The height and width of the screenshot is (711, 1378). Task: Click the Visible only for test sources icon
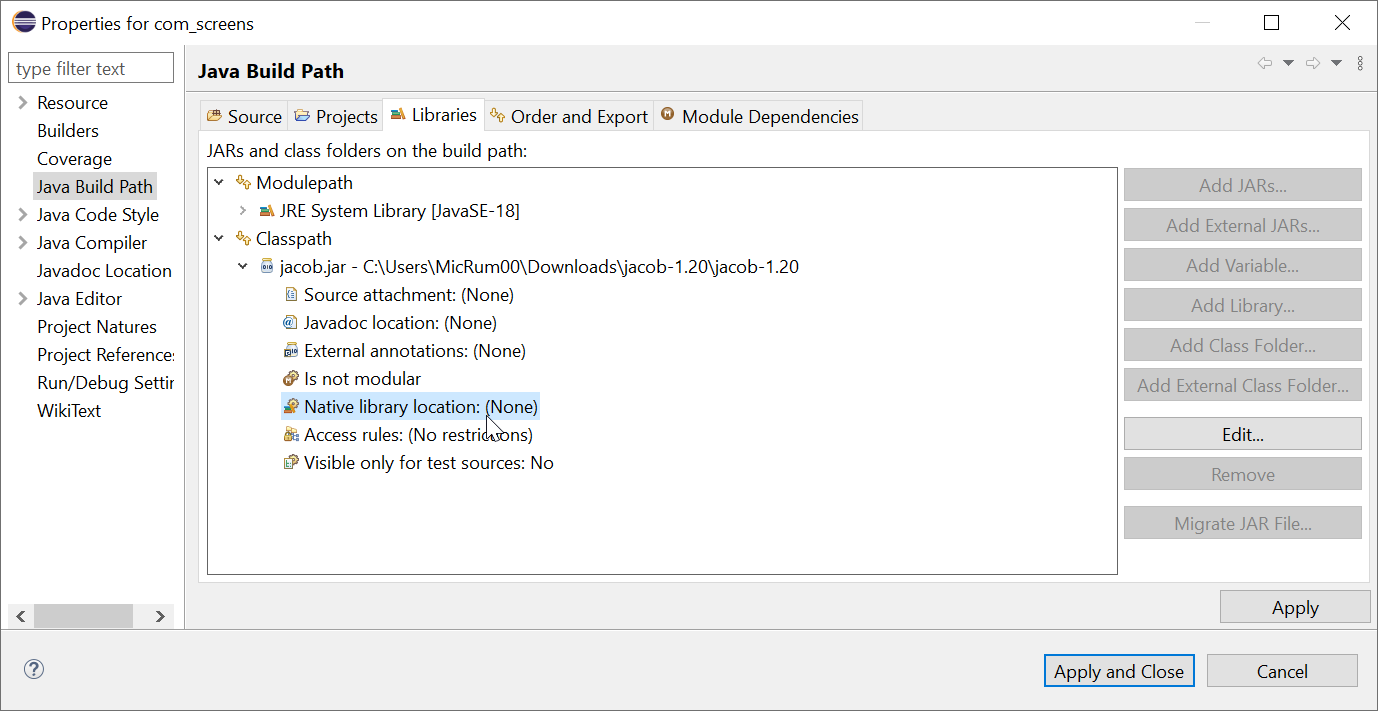[x=291, y=462]
